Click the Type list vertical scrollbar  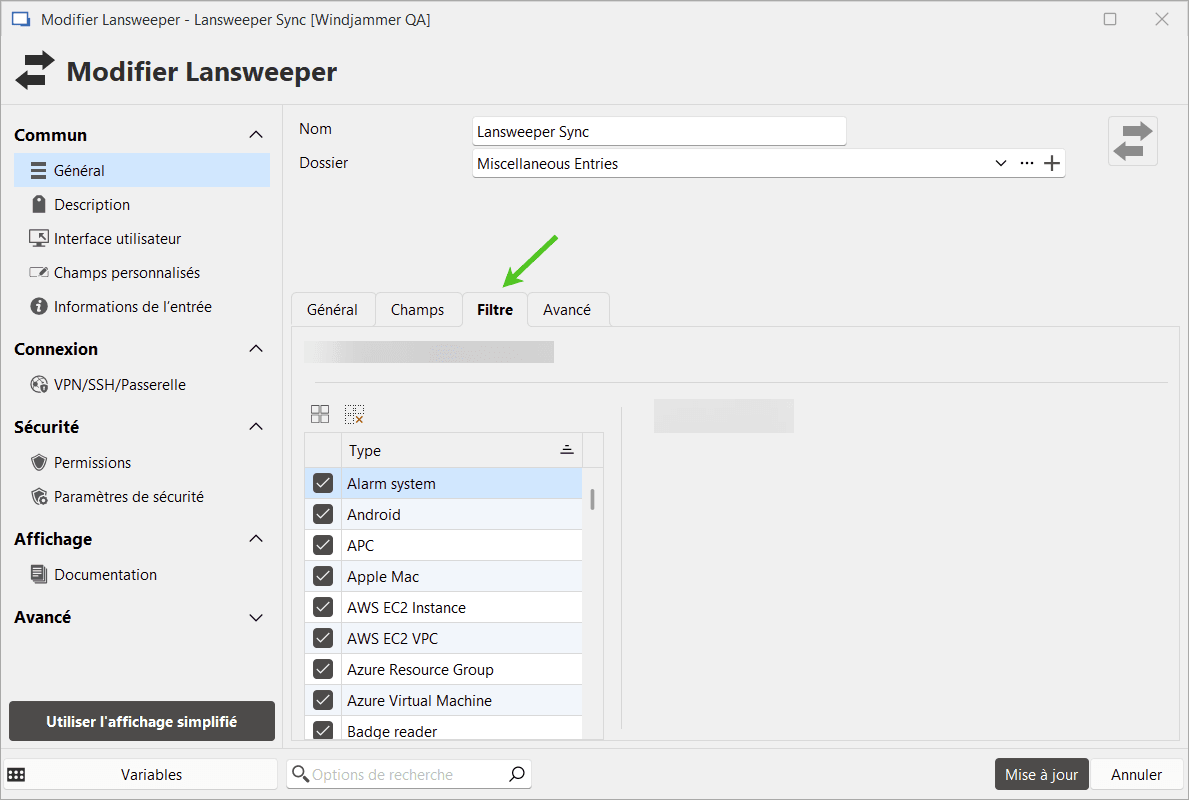[x=593, y=499]
